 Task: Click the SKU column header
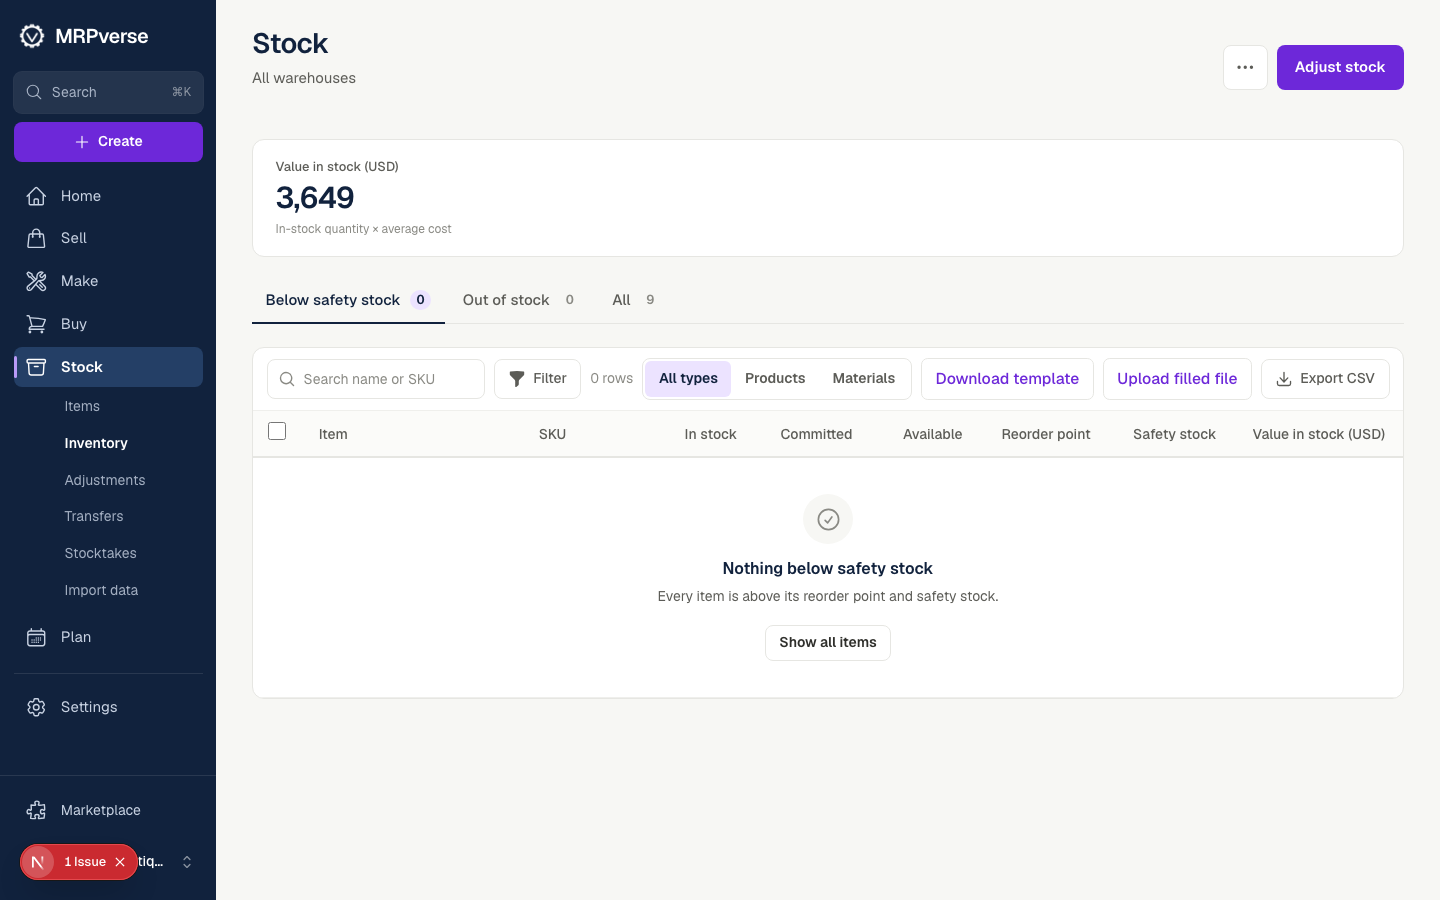point(552,434)
